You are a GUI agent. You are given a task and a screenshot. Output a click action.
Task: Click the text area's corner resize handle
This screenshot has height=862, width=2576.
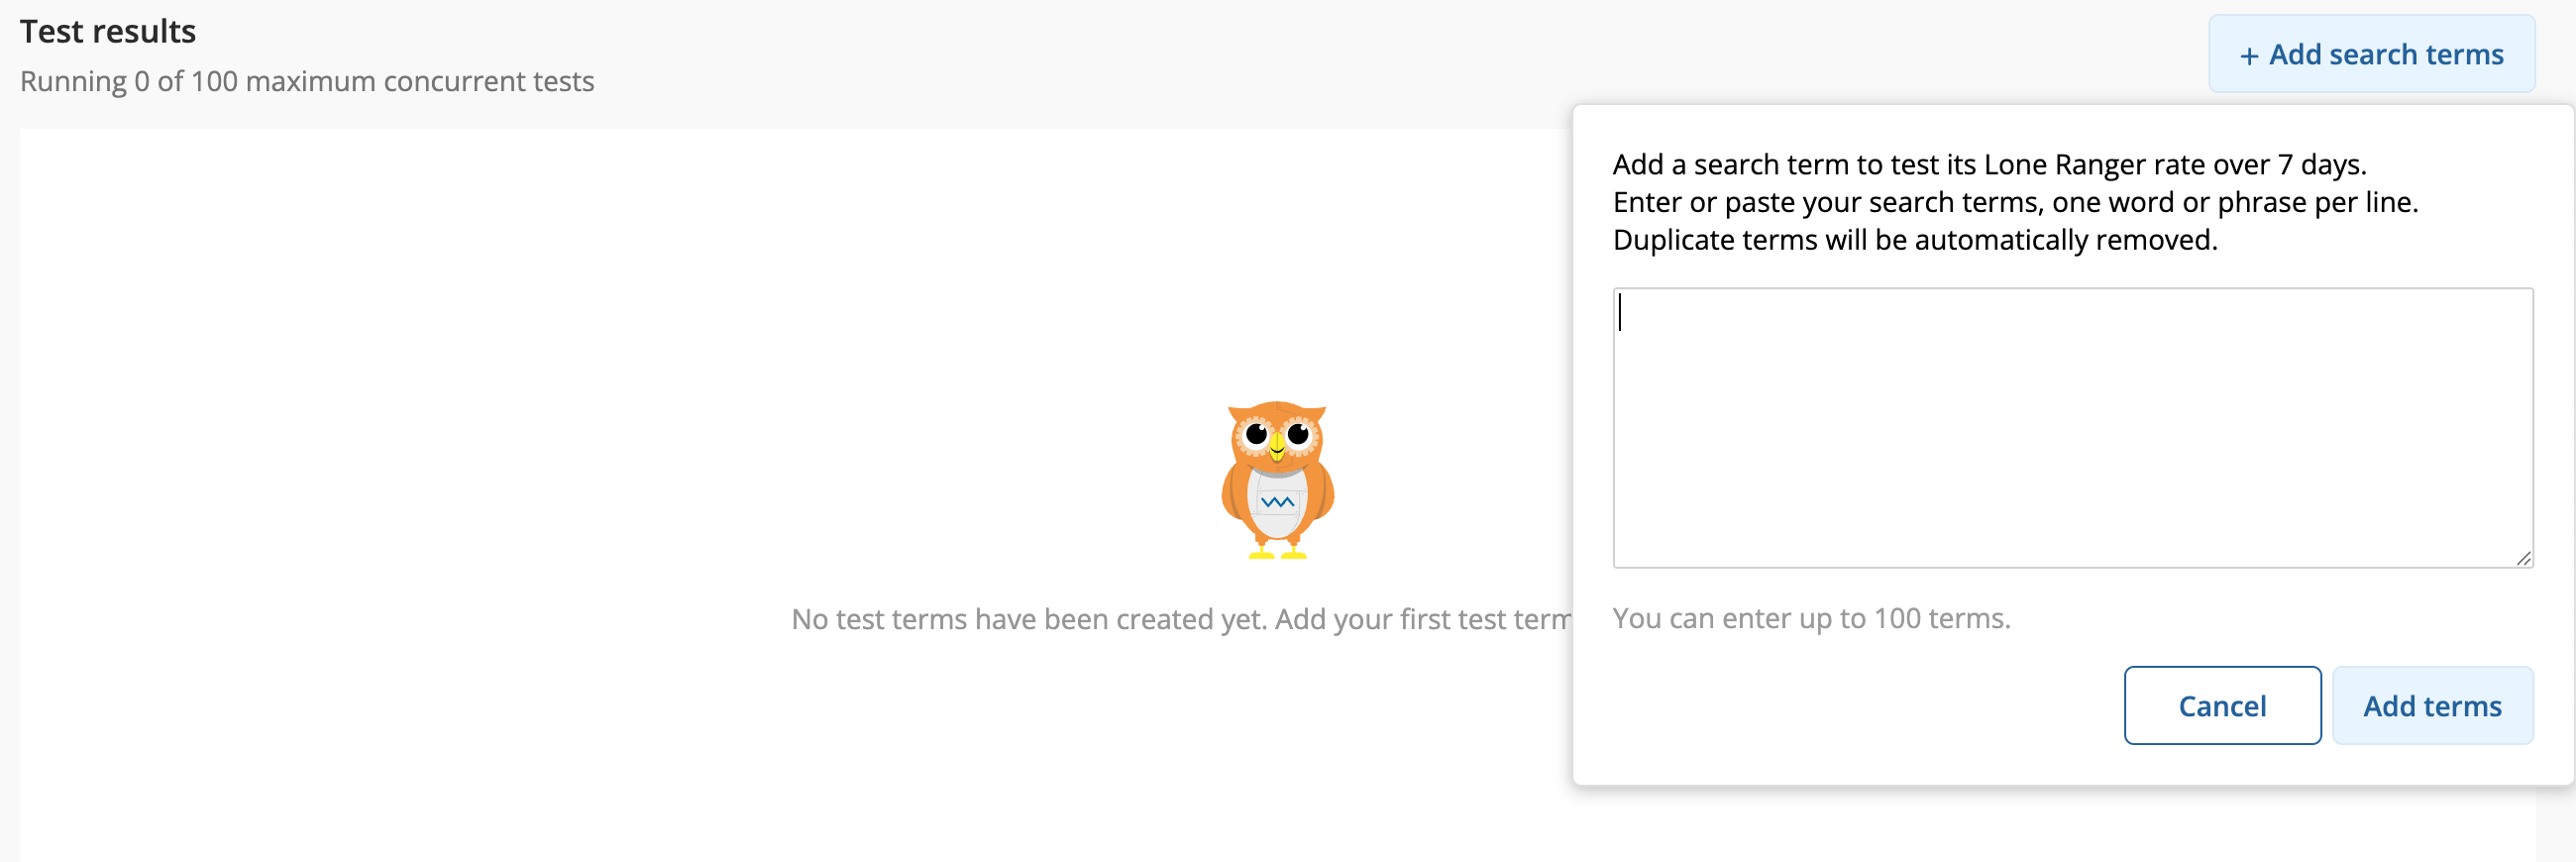tap(2523, 558)
